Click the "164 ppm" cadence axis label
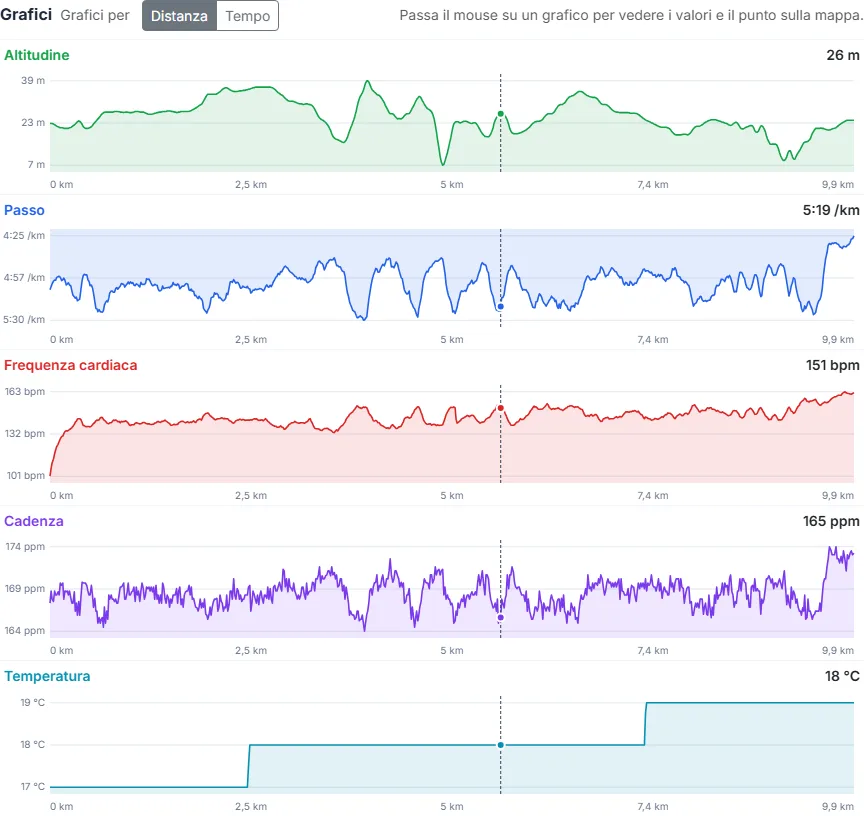Viewport: 864px width, 816px height. pyautogui.click(x=25, y=630)
